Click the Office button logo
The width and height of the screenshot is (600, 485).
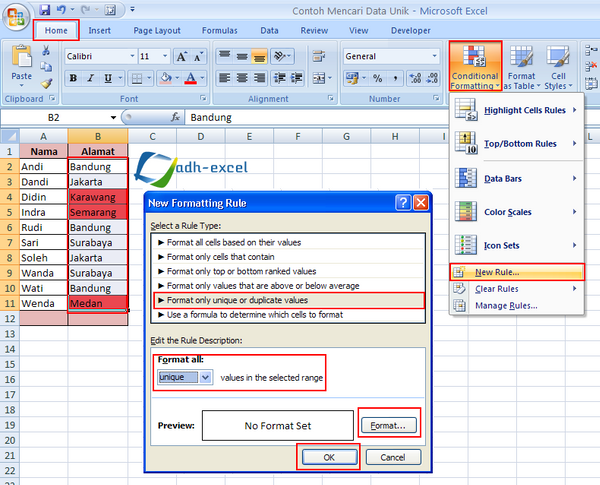pyautogui.click(x=16, y=17)
